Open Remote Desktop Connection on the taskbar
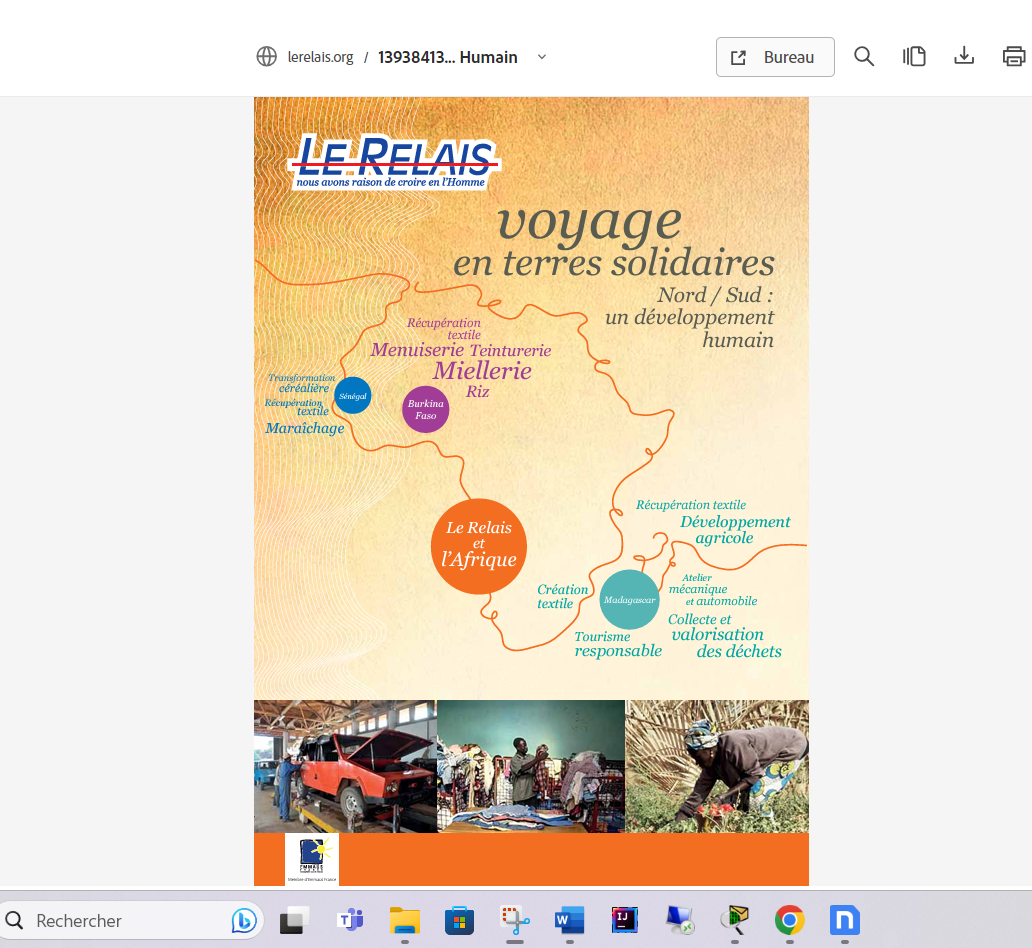 coord(680,920)
